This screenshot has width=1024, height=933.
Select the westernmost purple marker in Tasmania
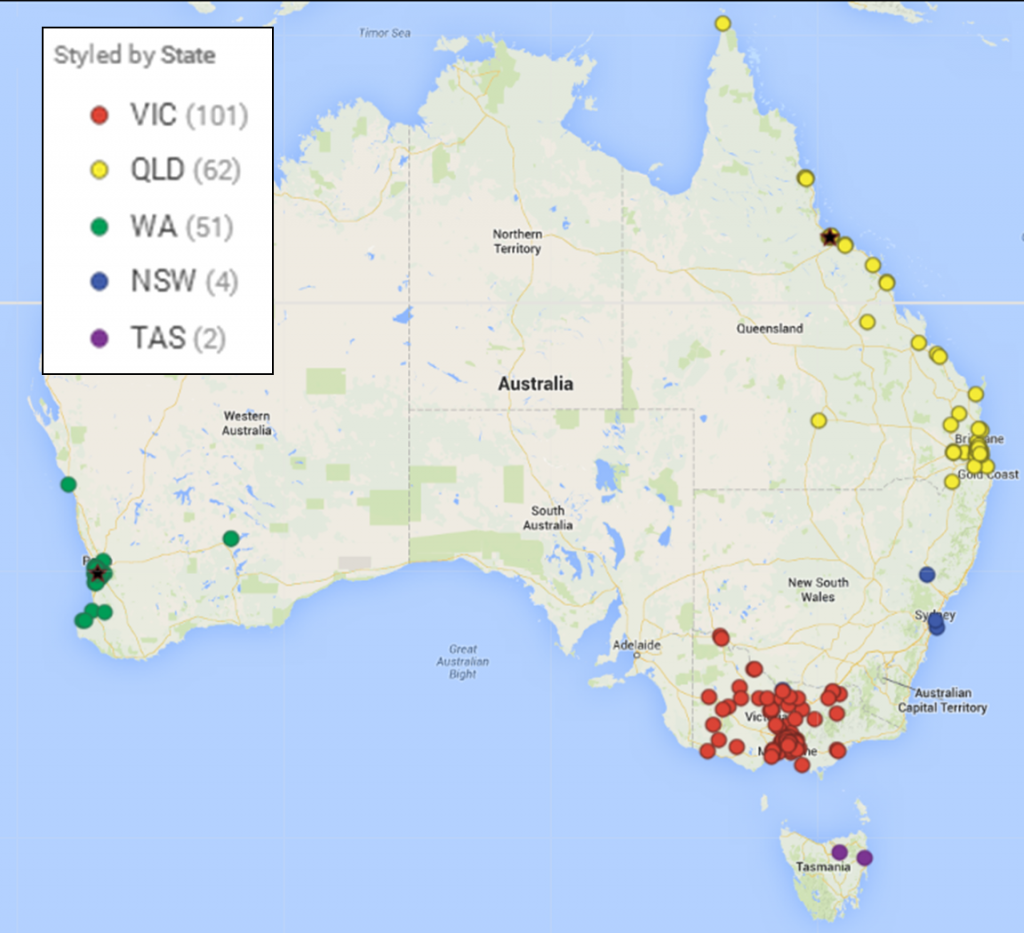click(840, 852)
